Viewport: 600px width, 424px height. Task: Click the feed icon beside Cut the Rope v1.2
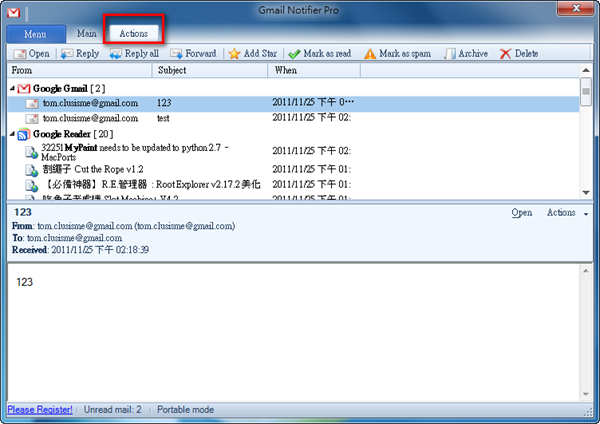pos(31,170)
